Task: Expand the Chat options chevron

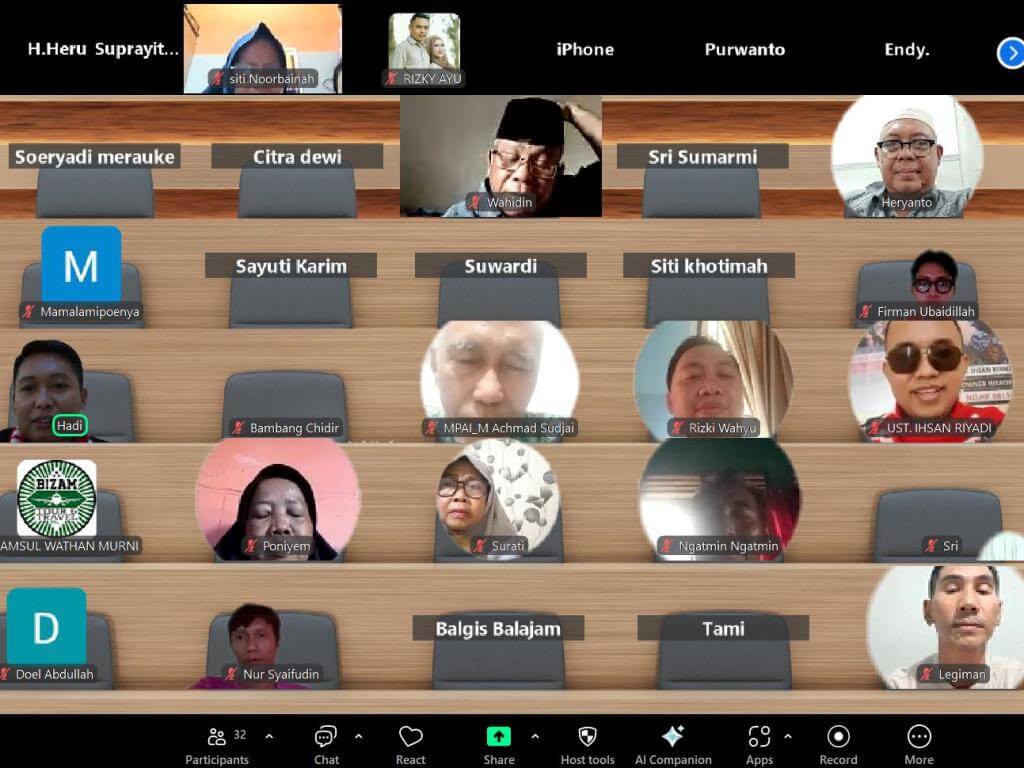Action: click(358, 737)
